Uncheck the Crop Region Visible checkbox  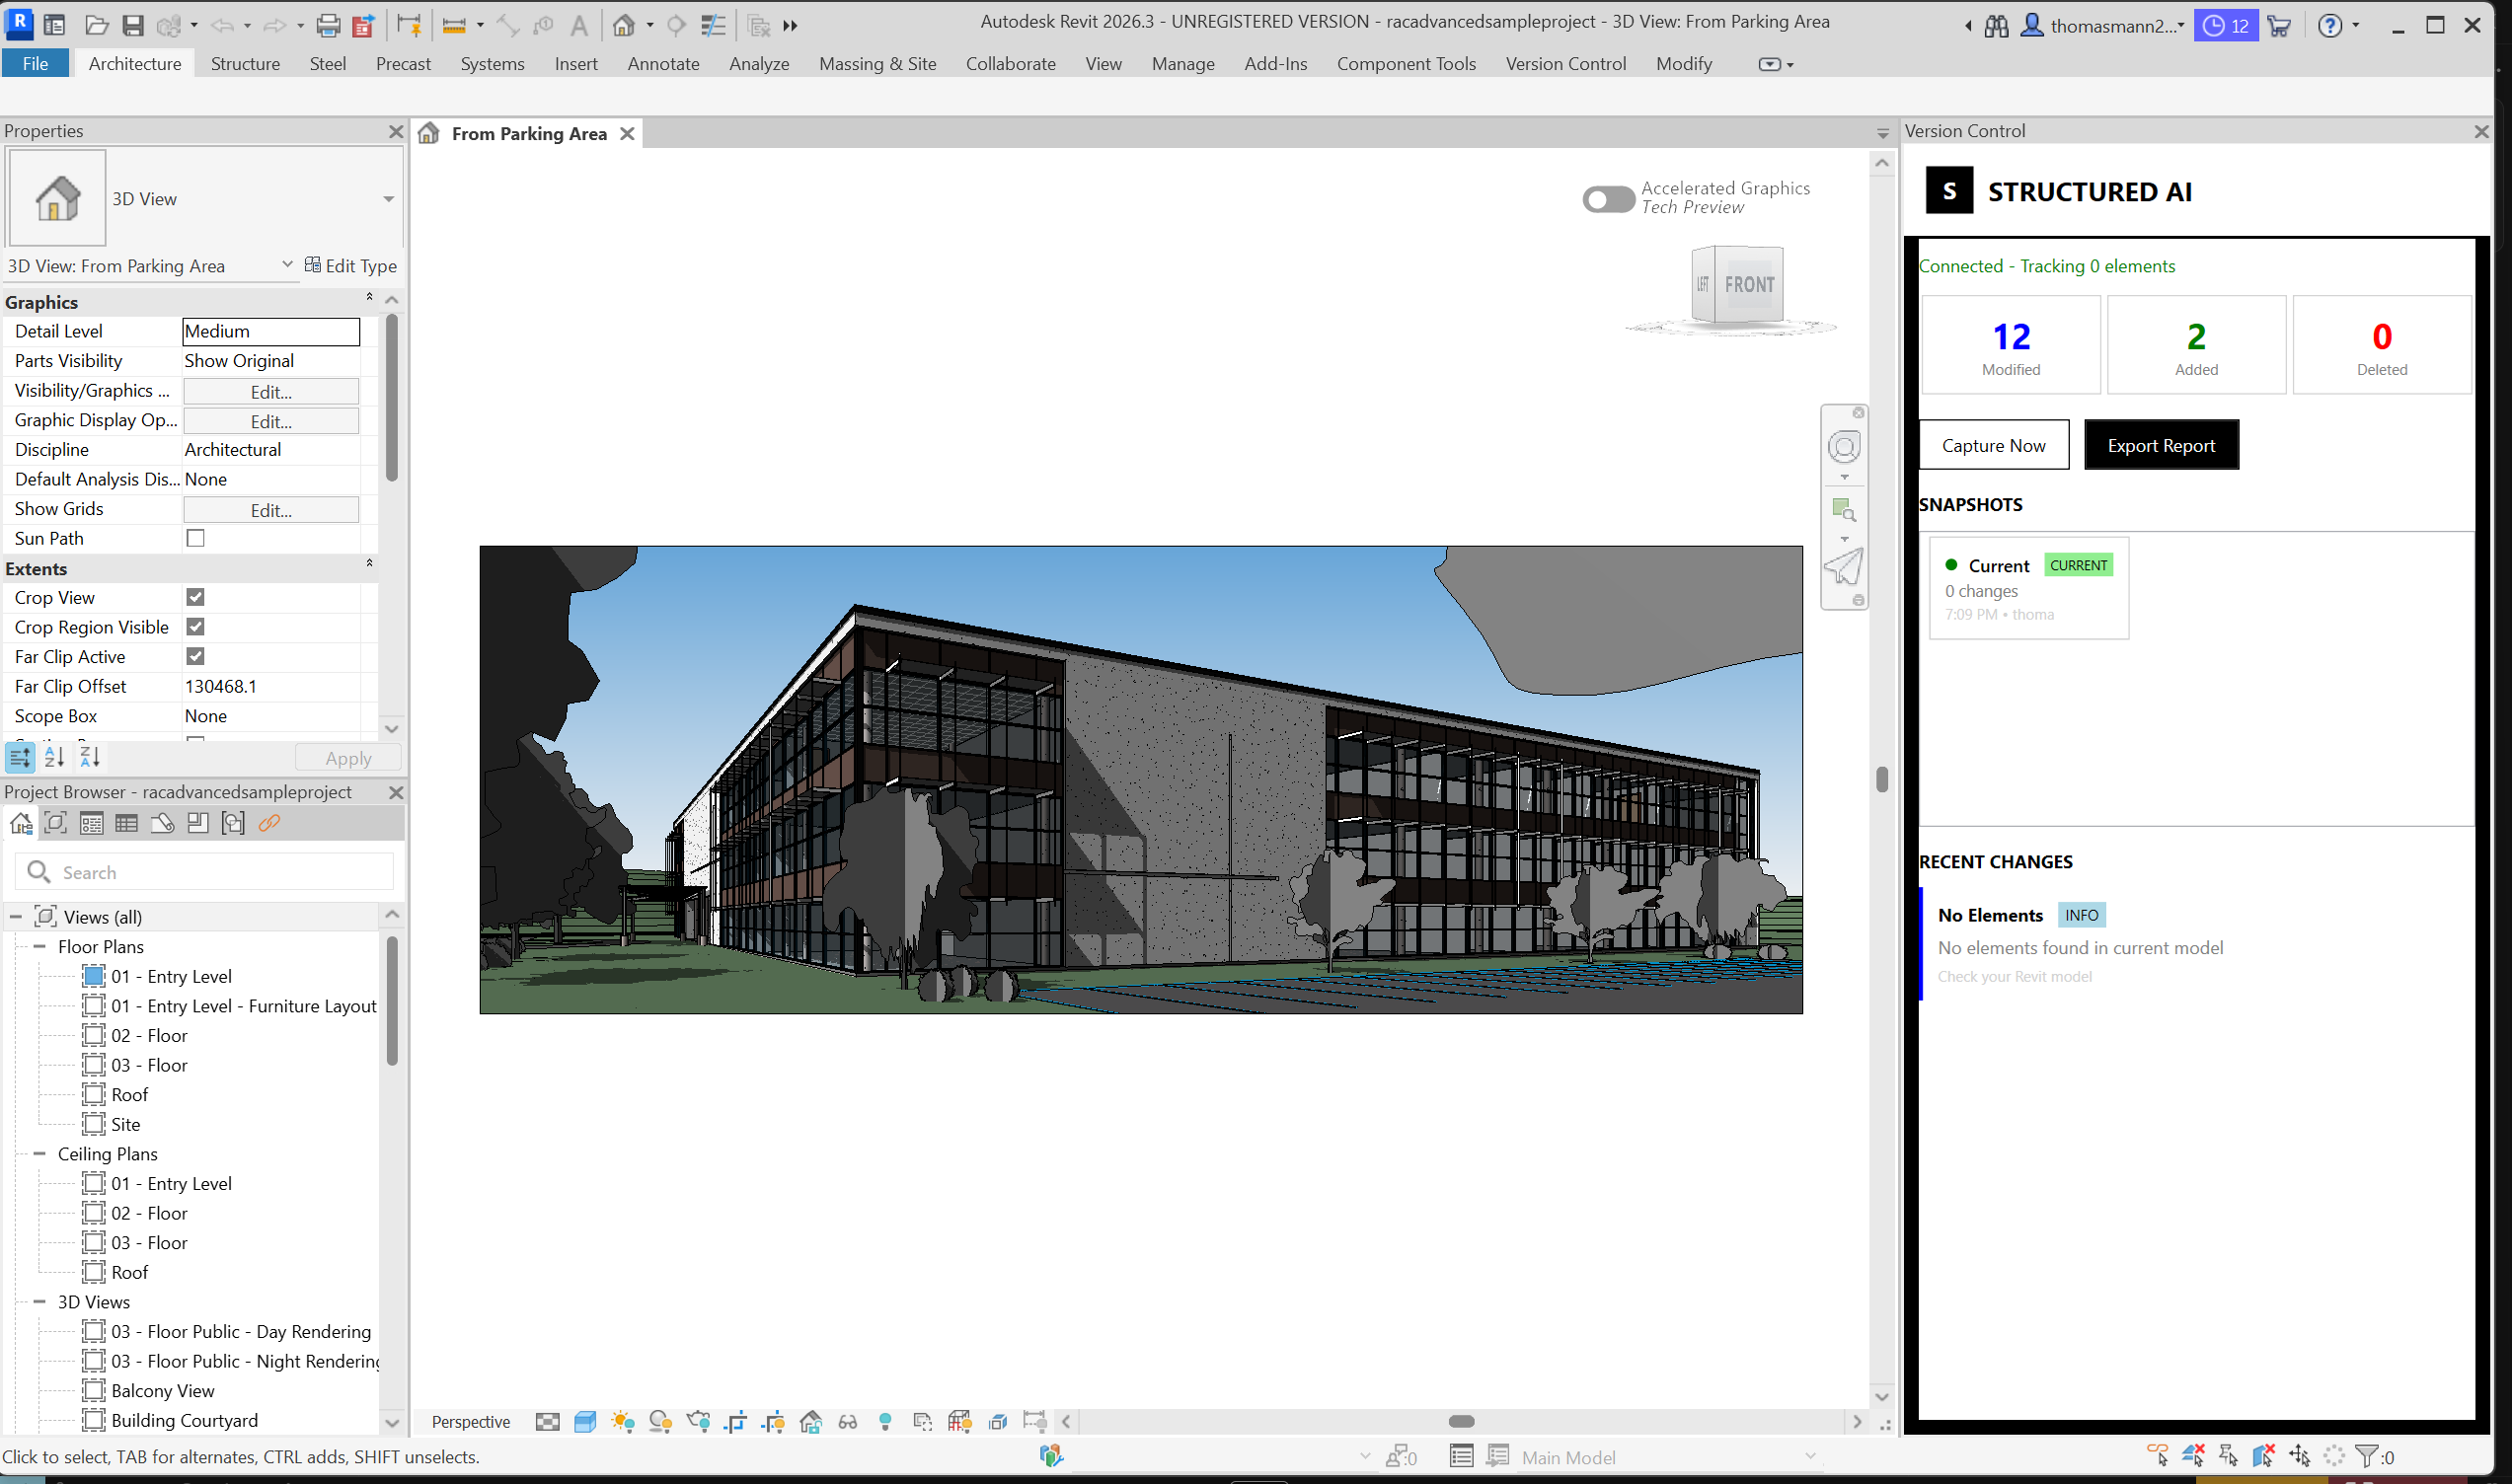[196, 627]
